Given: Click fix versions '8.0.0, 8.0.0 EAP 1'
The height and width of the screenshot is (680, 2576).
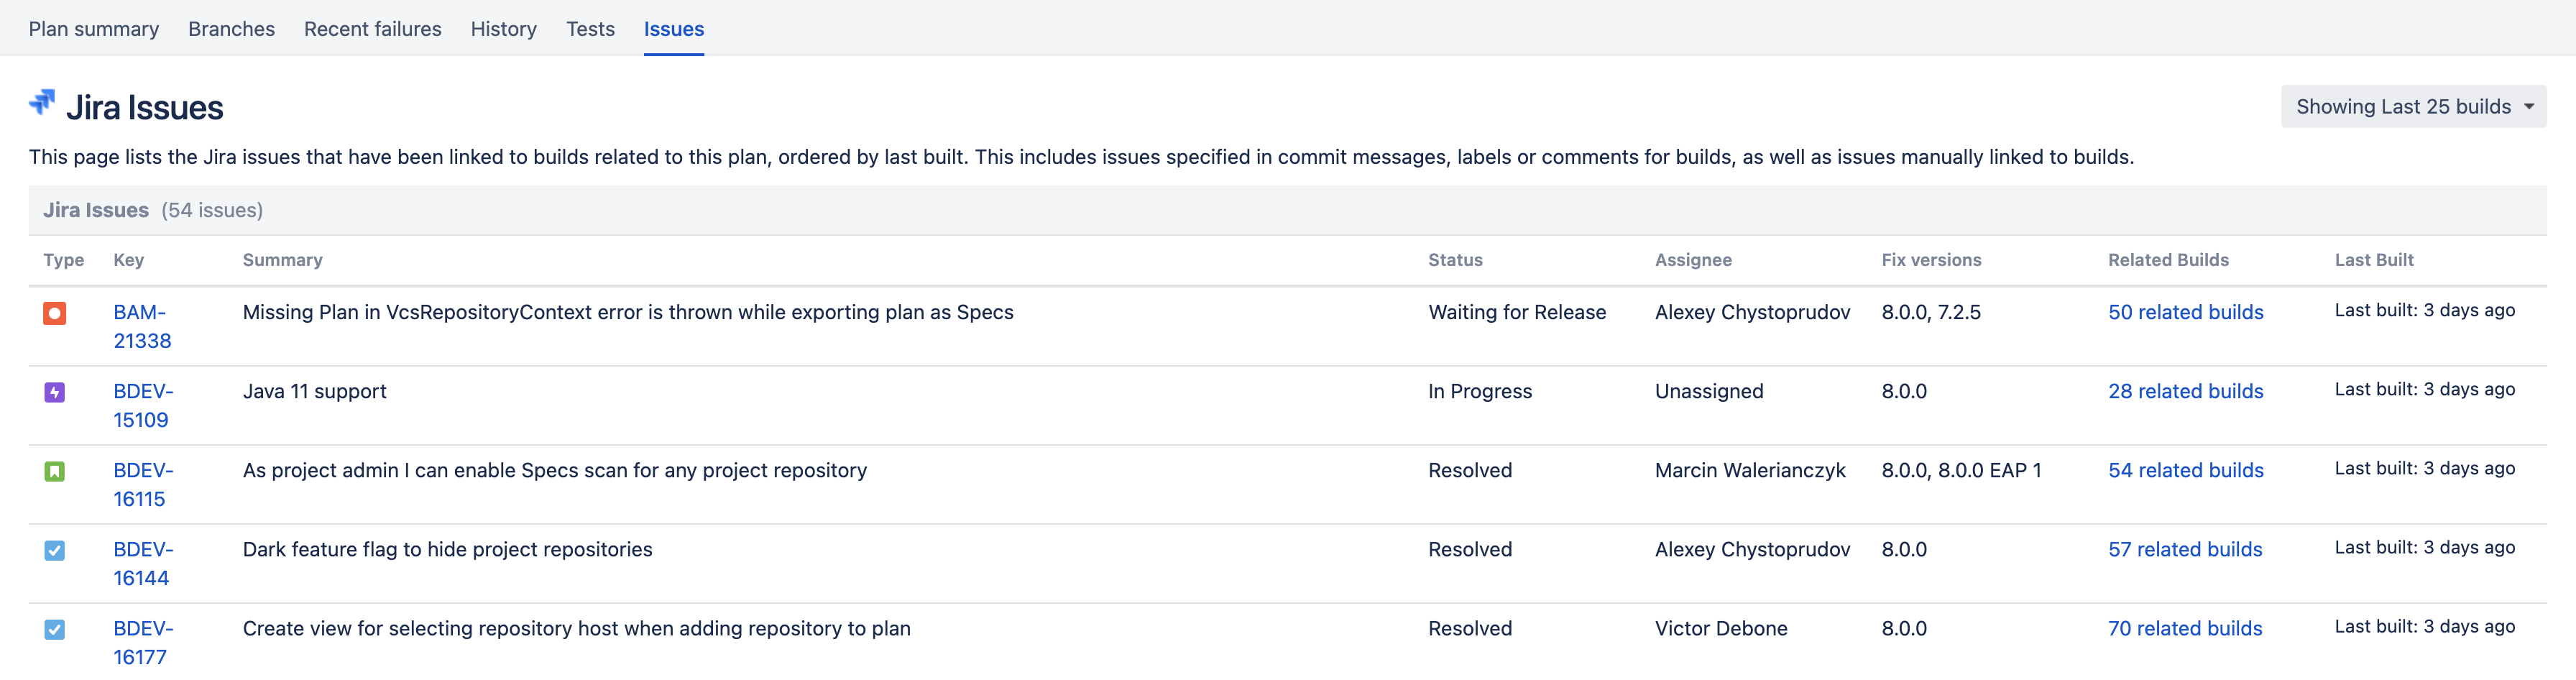Looking at the screenshot, I should 1961,470.
